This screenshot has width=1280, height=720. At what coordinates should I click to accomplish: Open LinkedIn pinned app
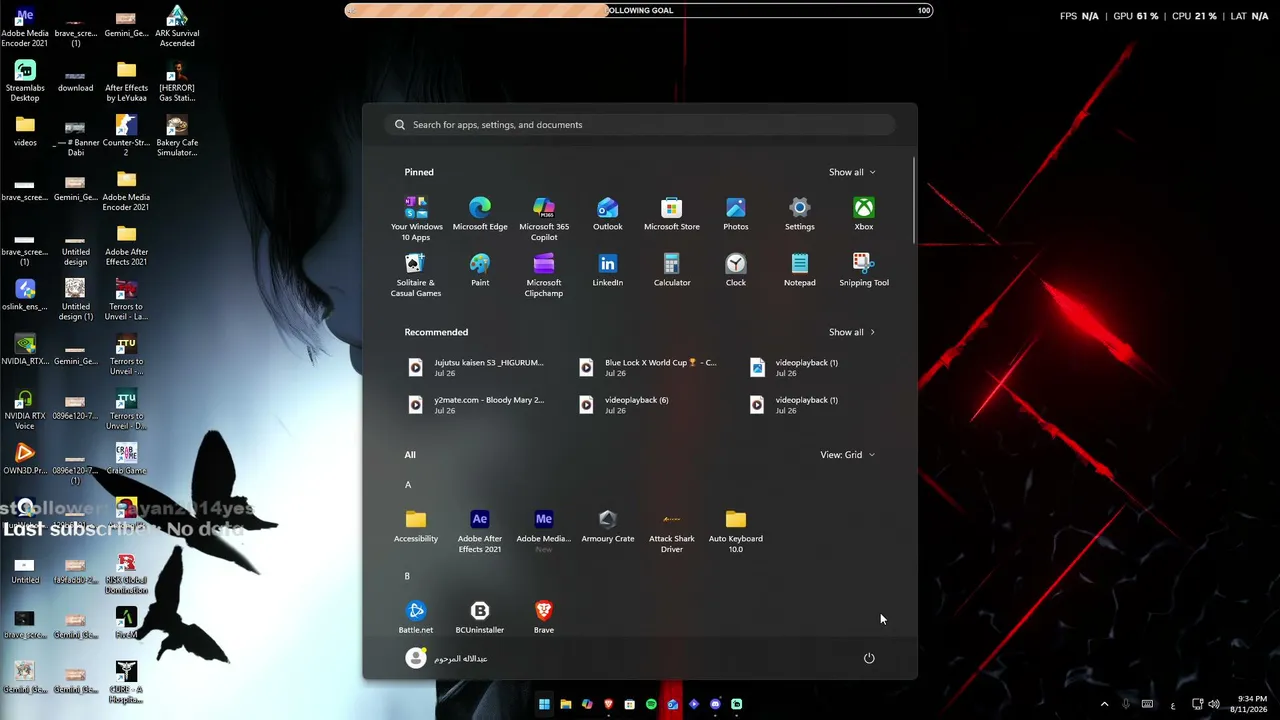[x=608, y=270]
